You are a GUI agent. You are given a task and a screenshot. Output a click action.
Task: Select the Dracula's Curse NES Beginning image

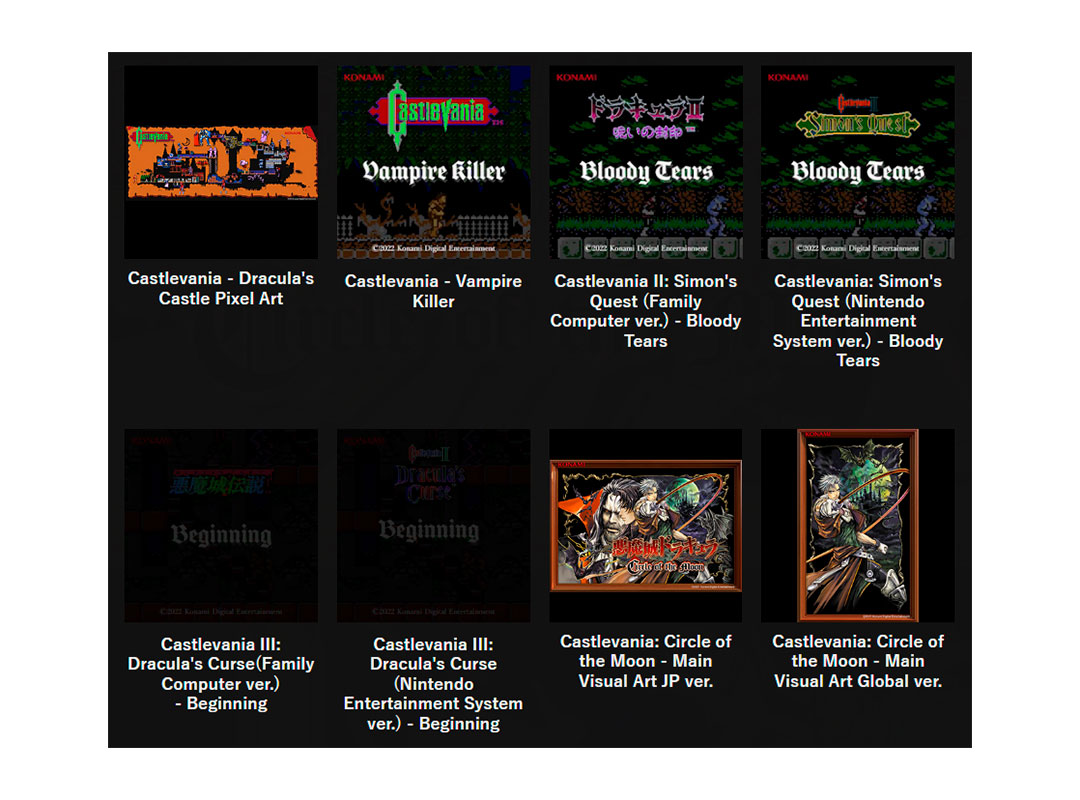(x=432, y=524)
